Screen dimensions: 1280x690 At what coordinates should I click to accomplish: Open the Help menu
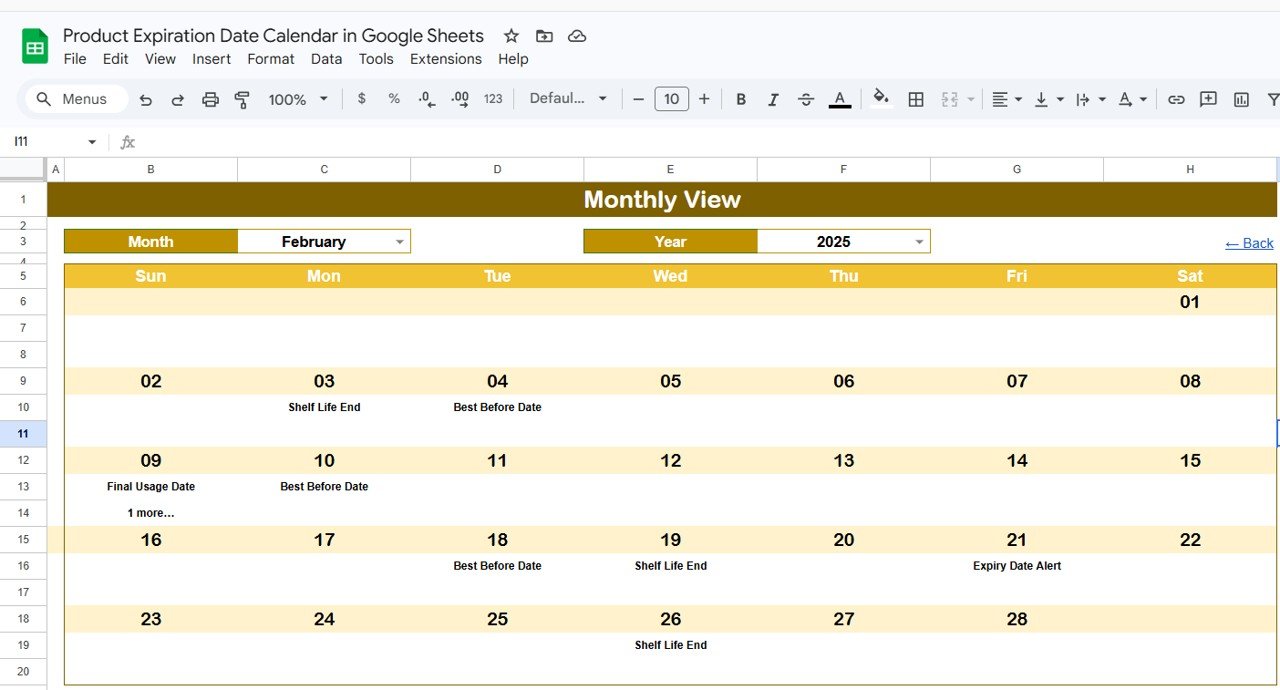click(x=513, y=59)
